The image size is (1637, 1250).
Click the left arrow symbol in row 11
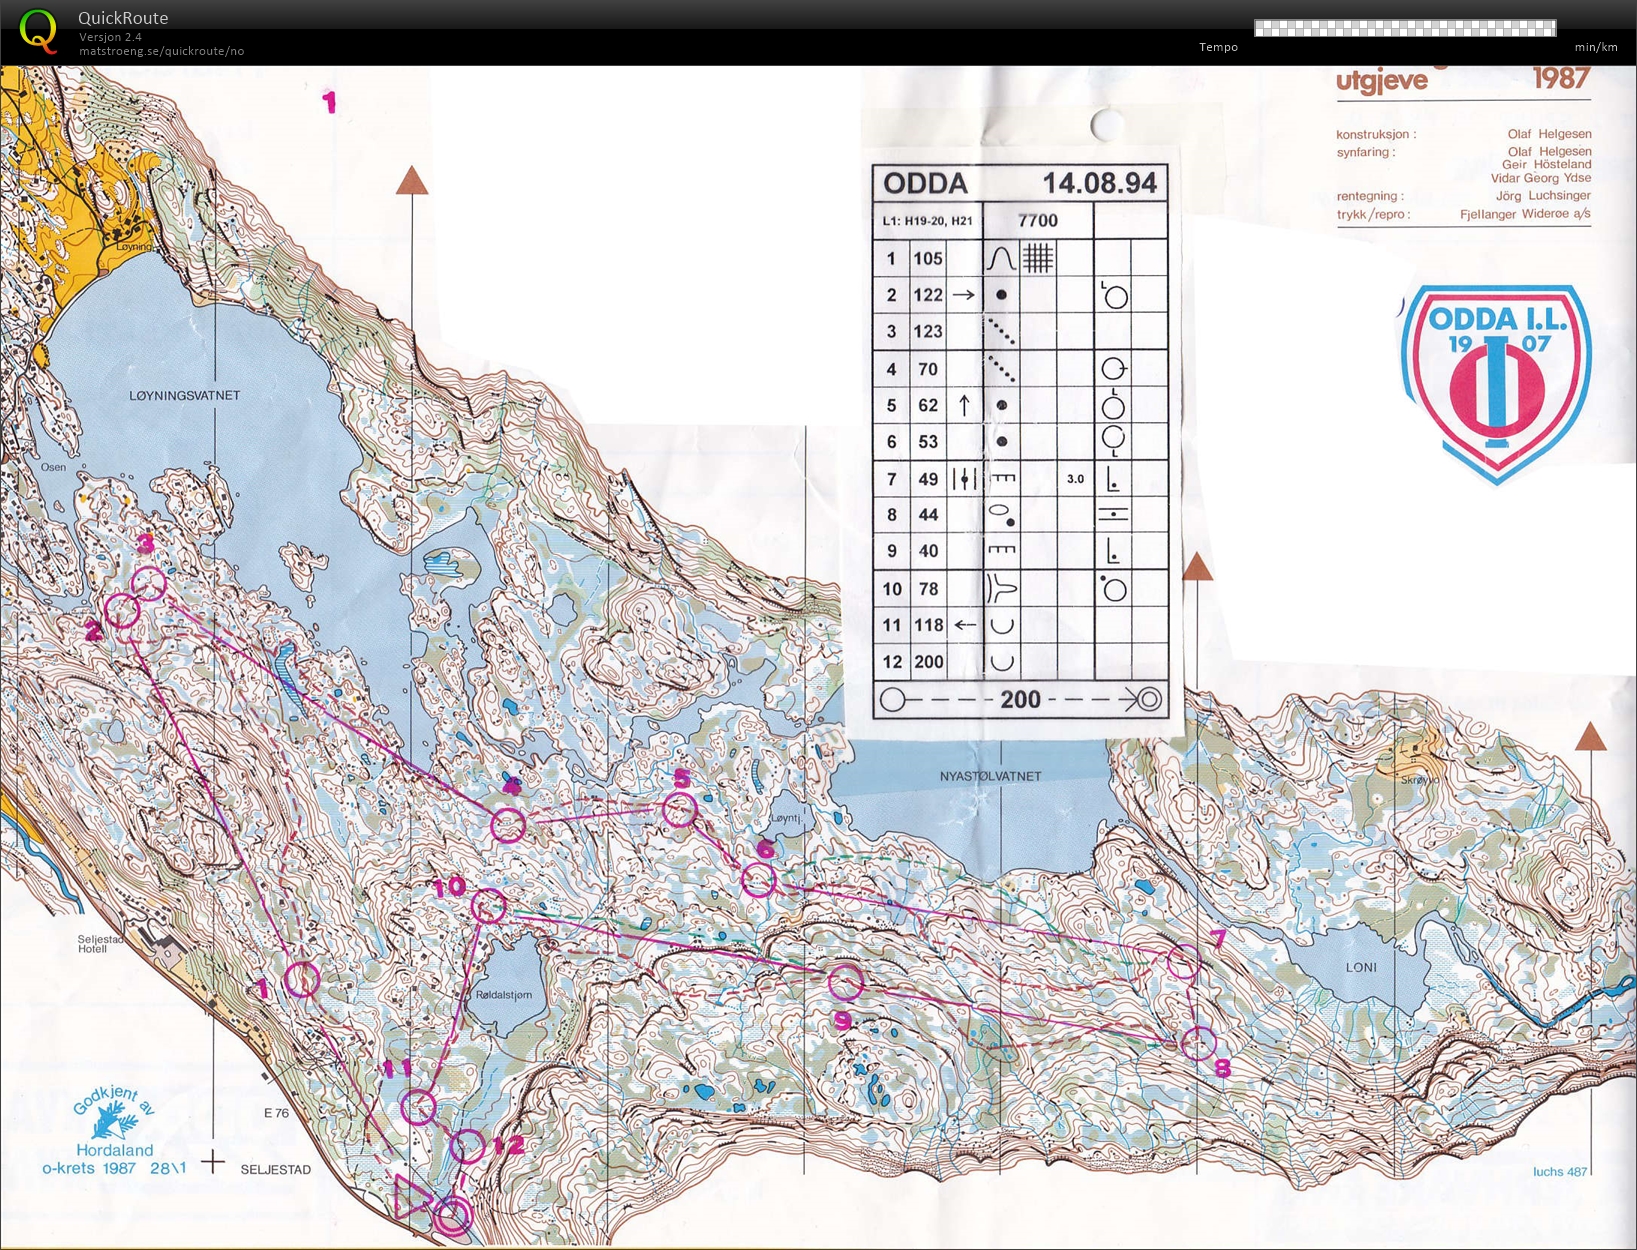(964, 625)
